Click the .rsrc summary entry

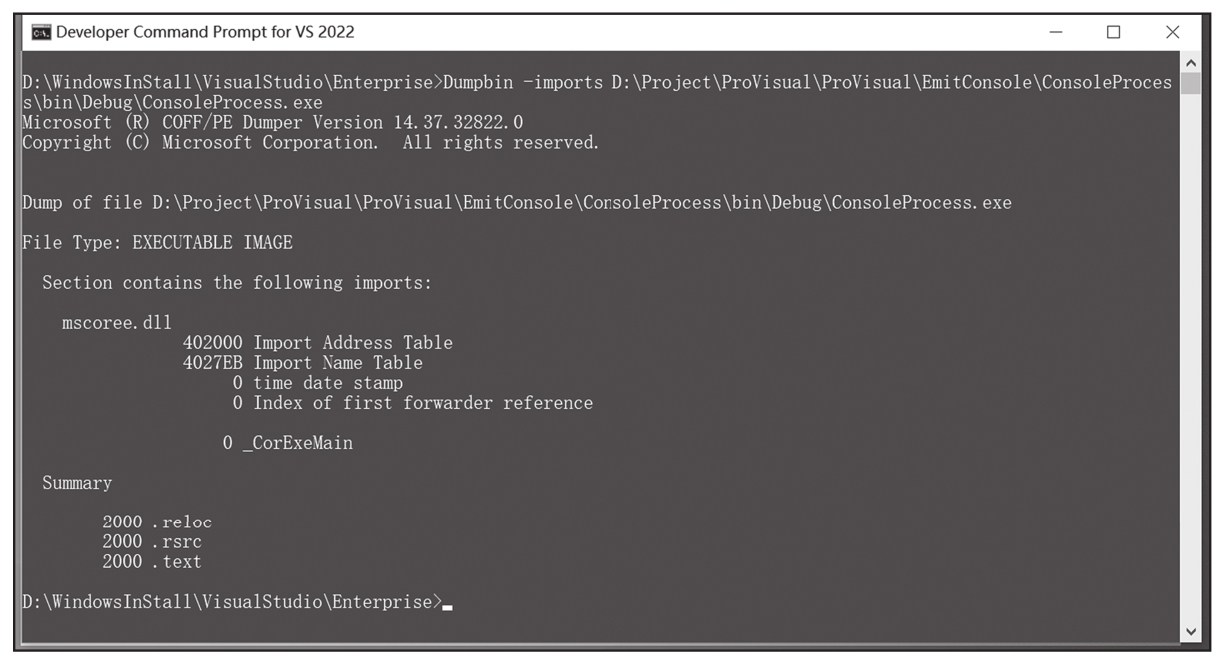click(152, 542)
